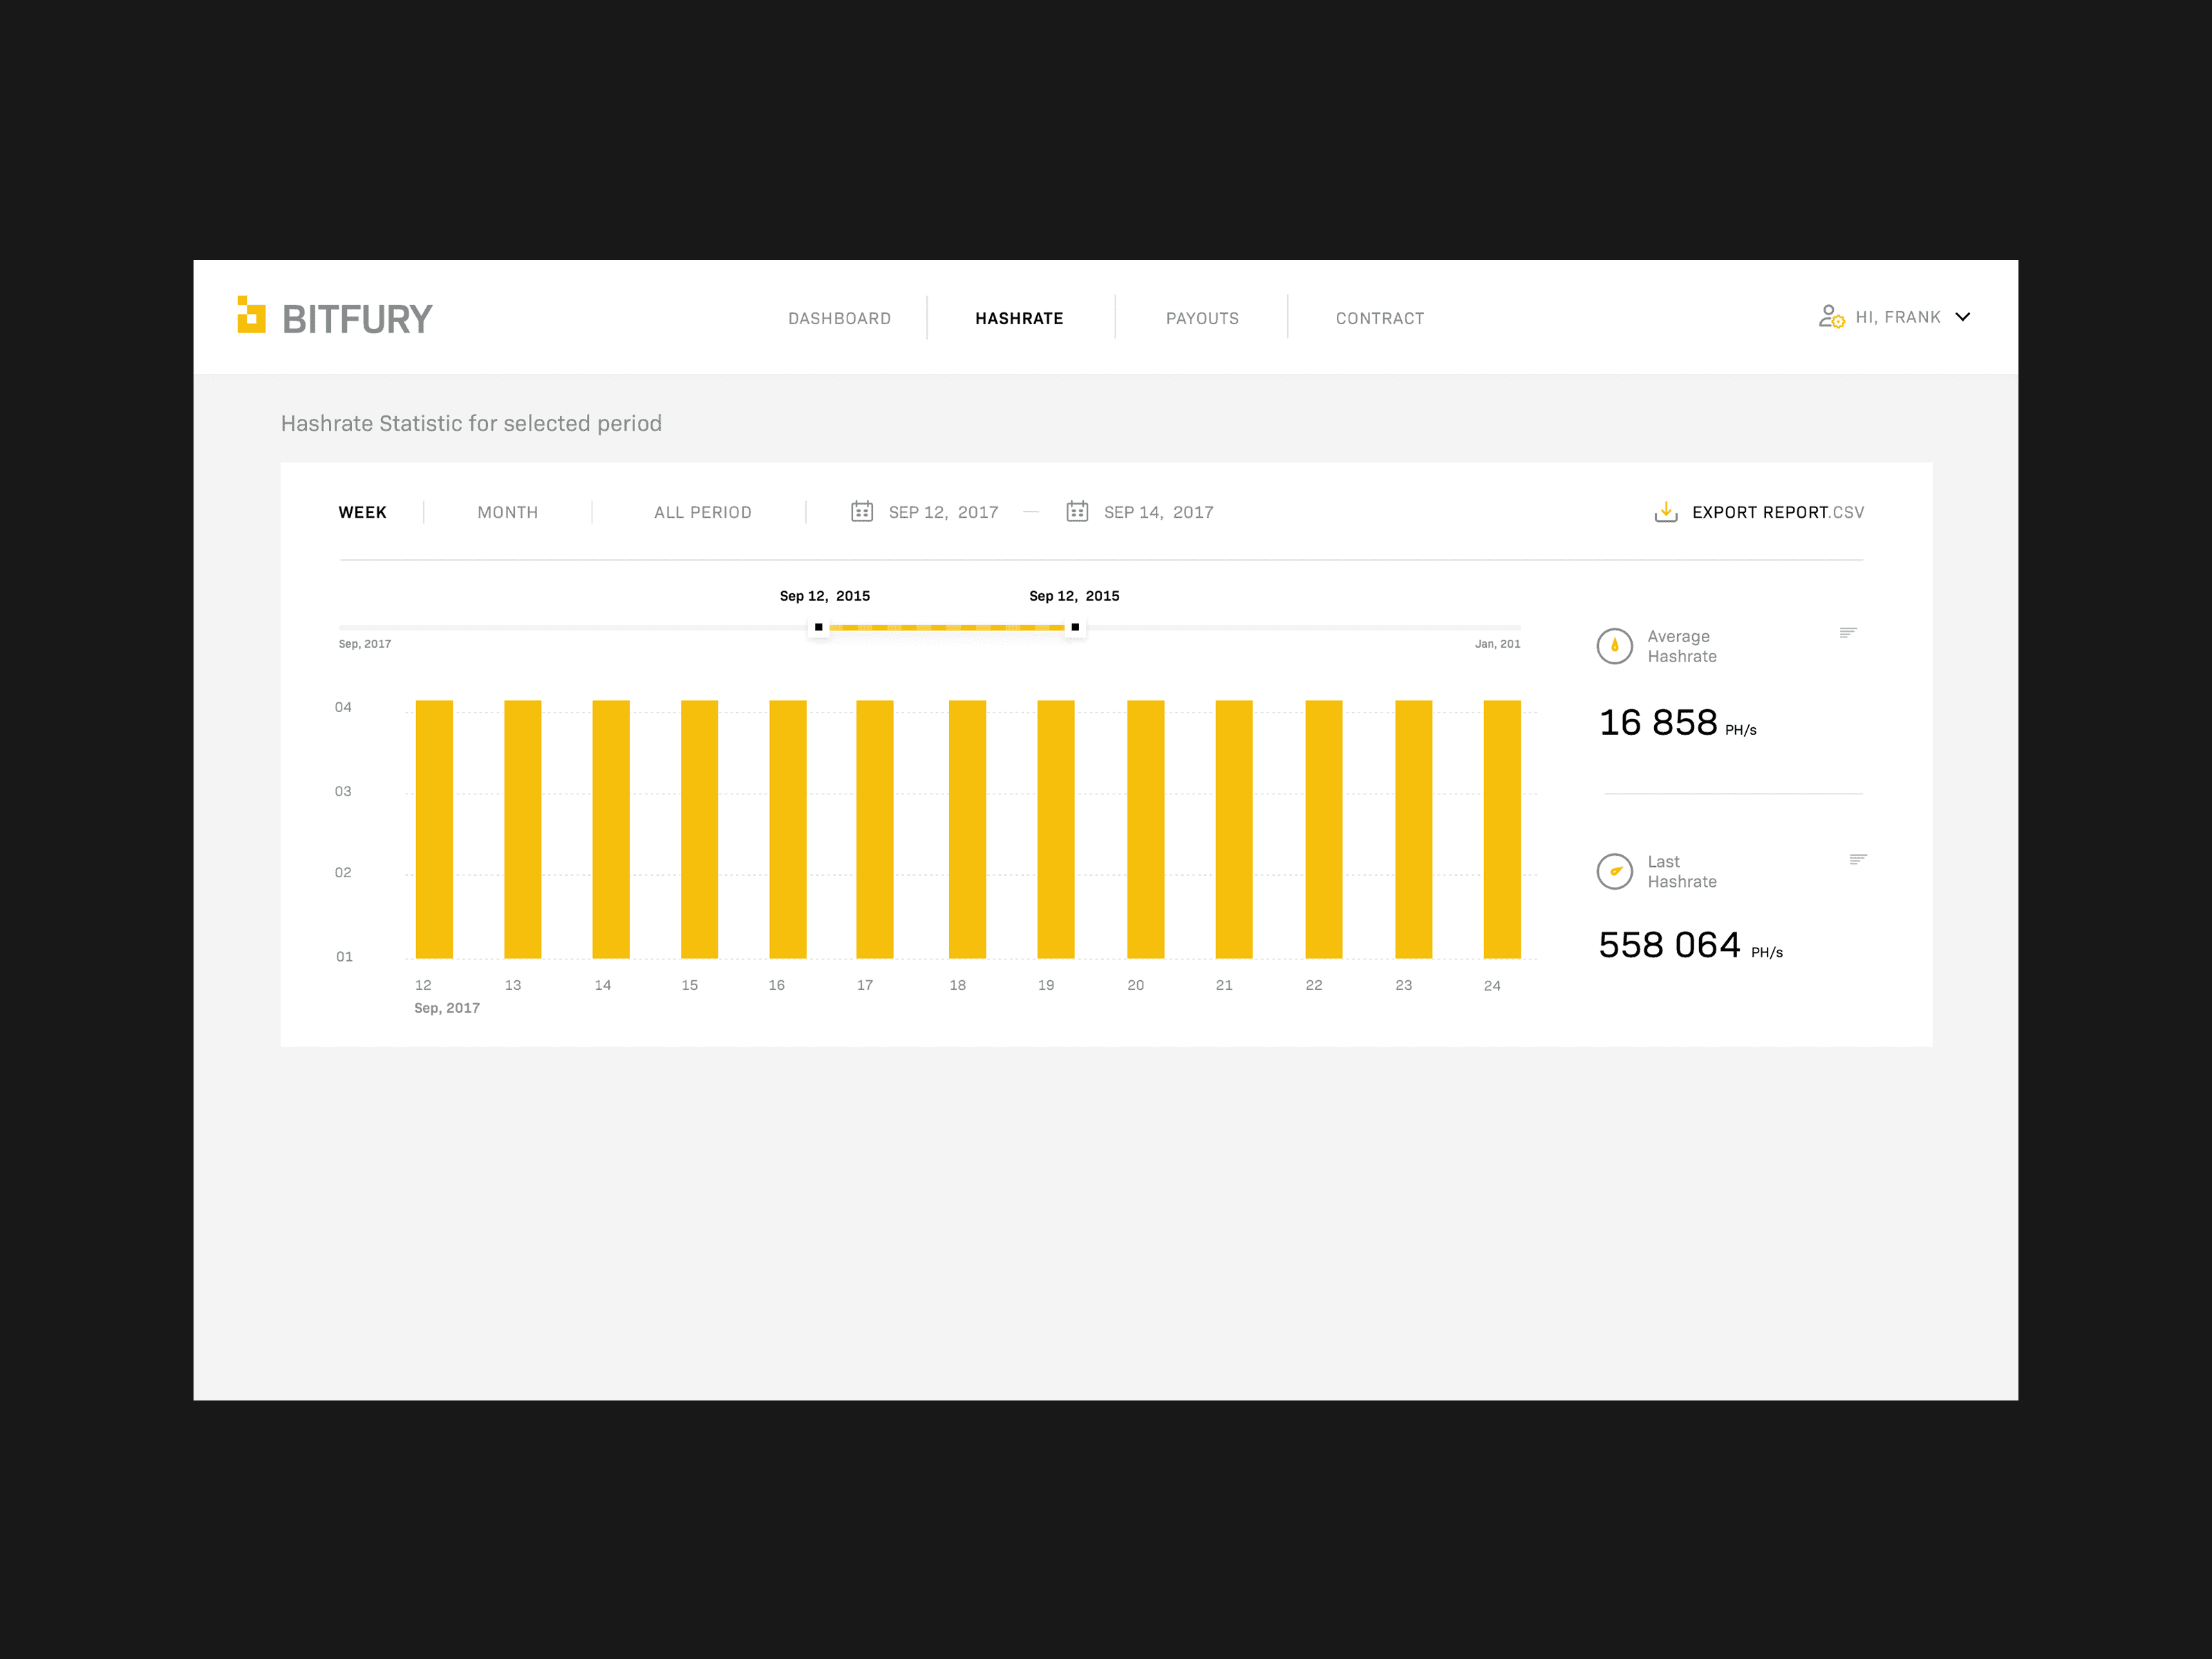
Task: Click the Bitfury logo icon
Action: [251, 315]
